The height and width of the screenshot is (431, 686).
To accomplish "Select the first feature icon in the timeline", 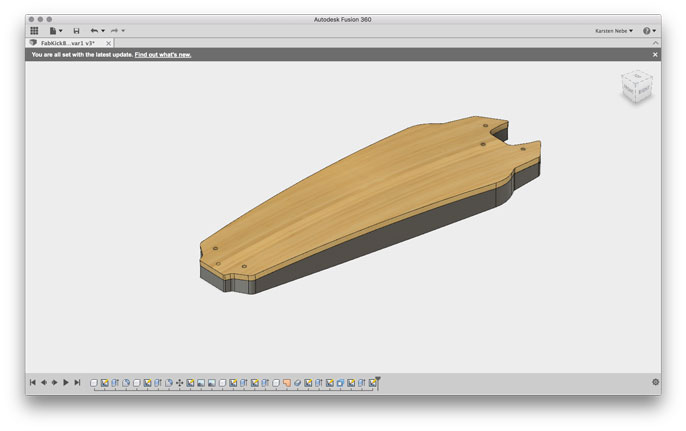I will tap(94, 383).
